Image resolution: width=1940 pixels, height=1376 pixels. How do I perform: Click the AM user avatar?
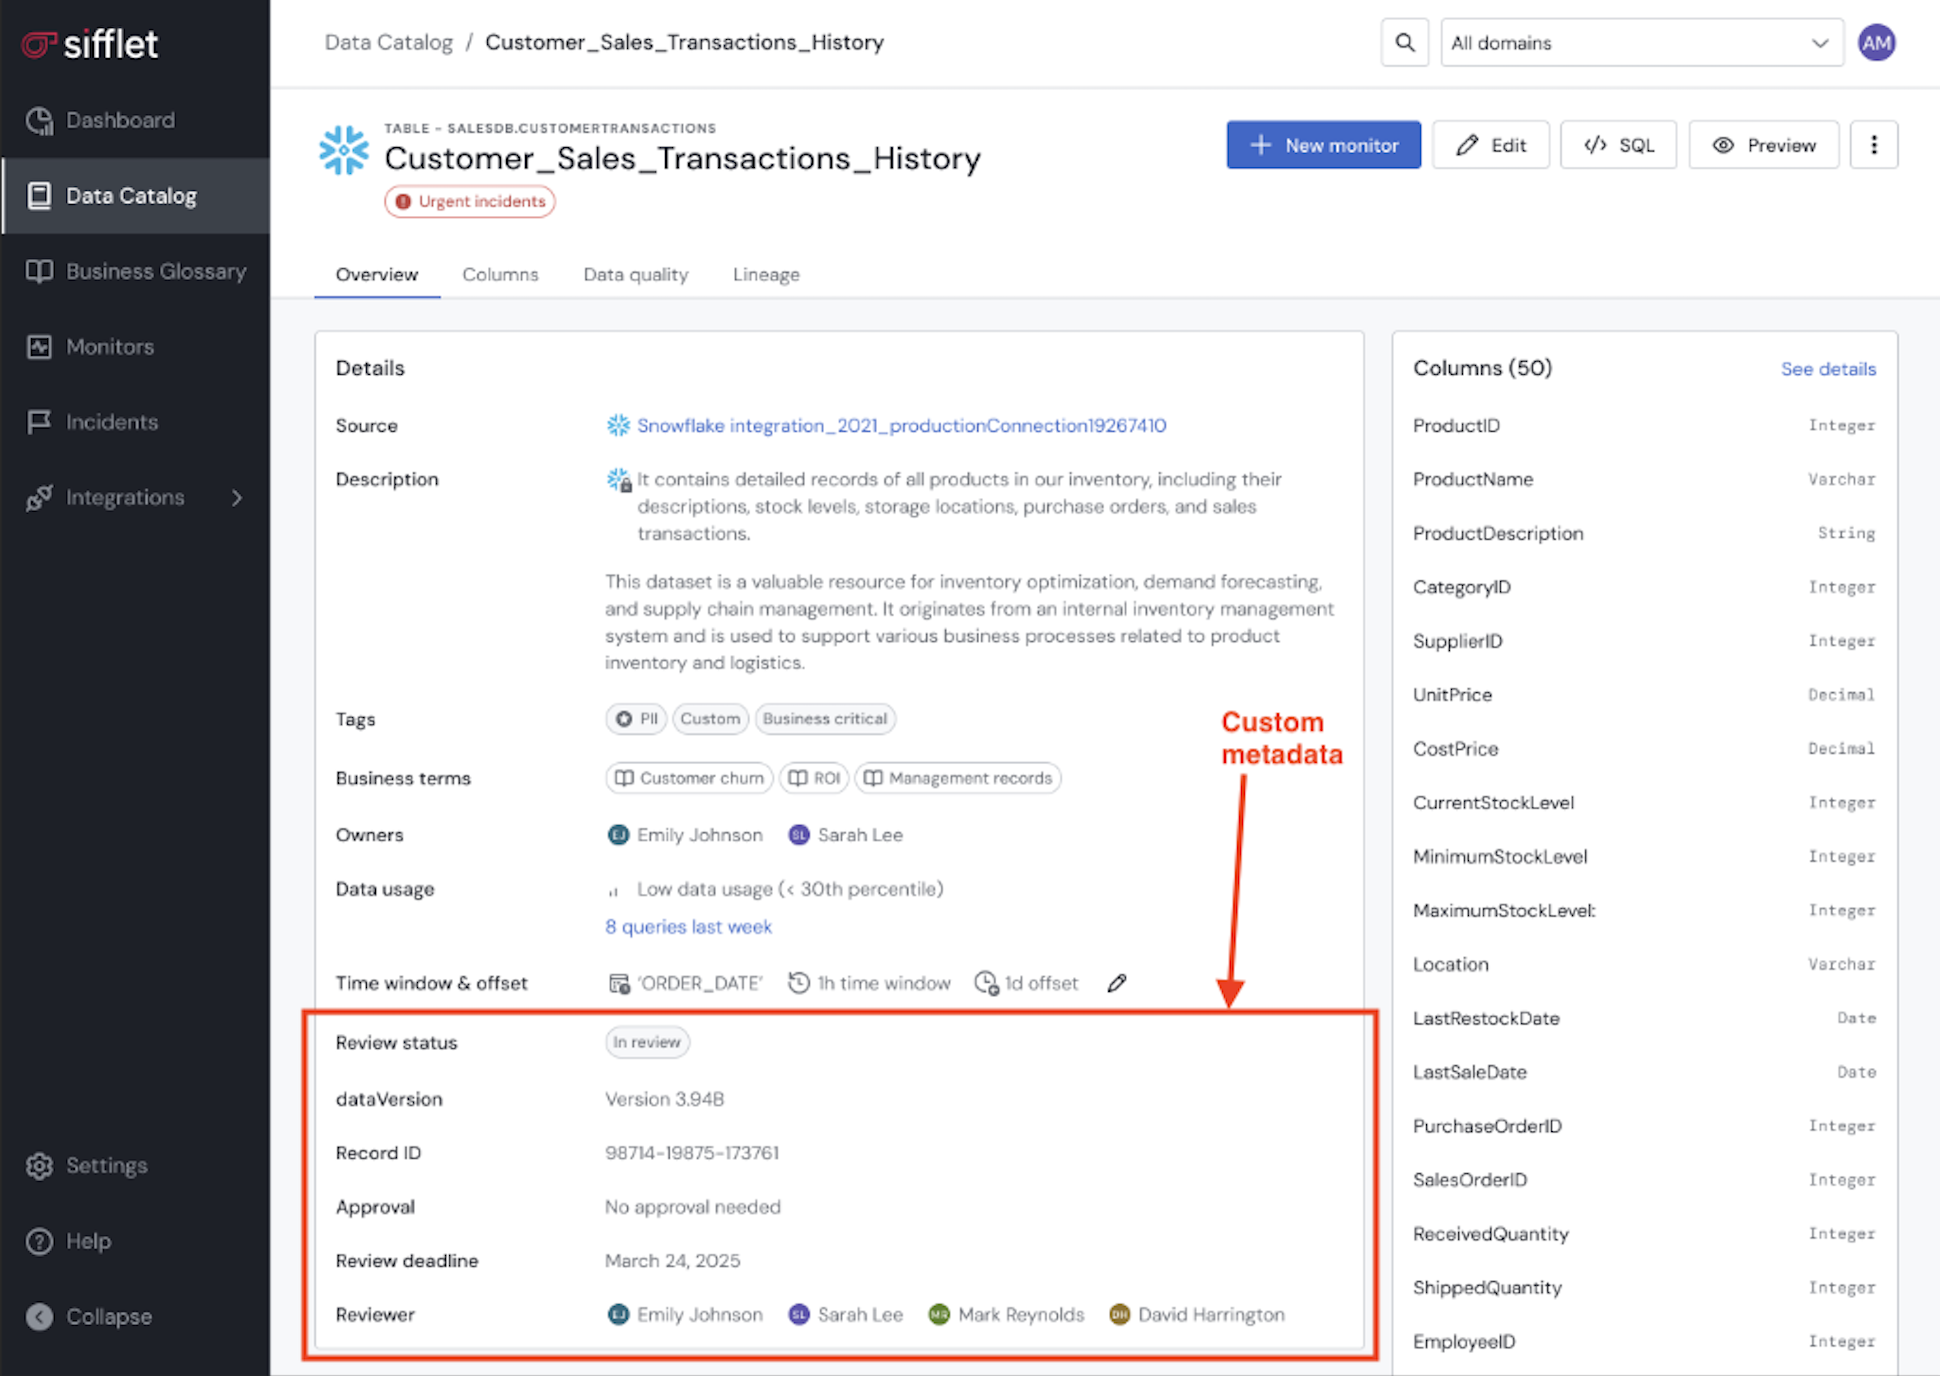click(1876, 43)
